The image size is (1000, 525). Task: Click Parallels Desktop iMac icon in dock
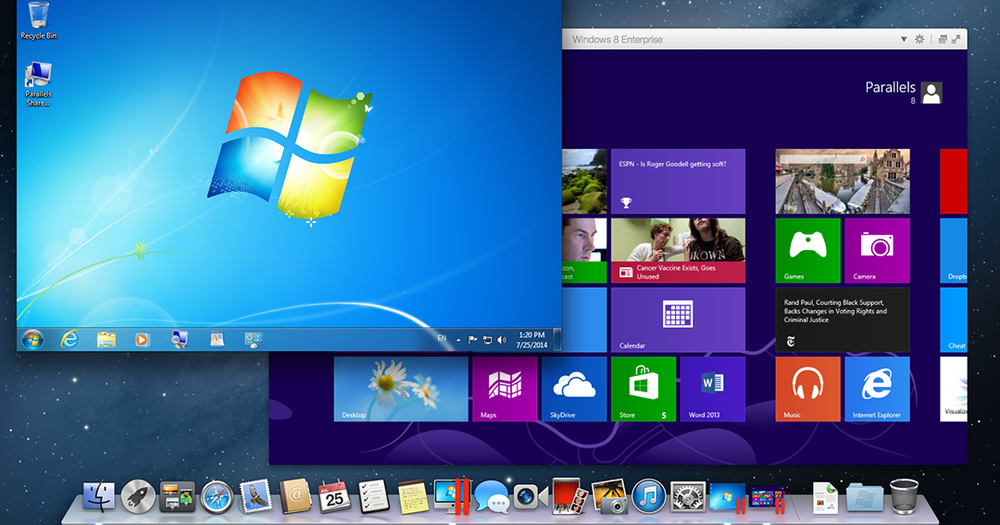pyautogui.click(x=452, y=496)
